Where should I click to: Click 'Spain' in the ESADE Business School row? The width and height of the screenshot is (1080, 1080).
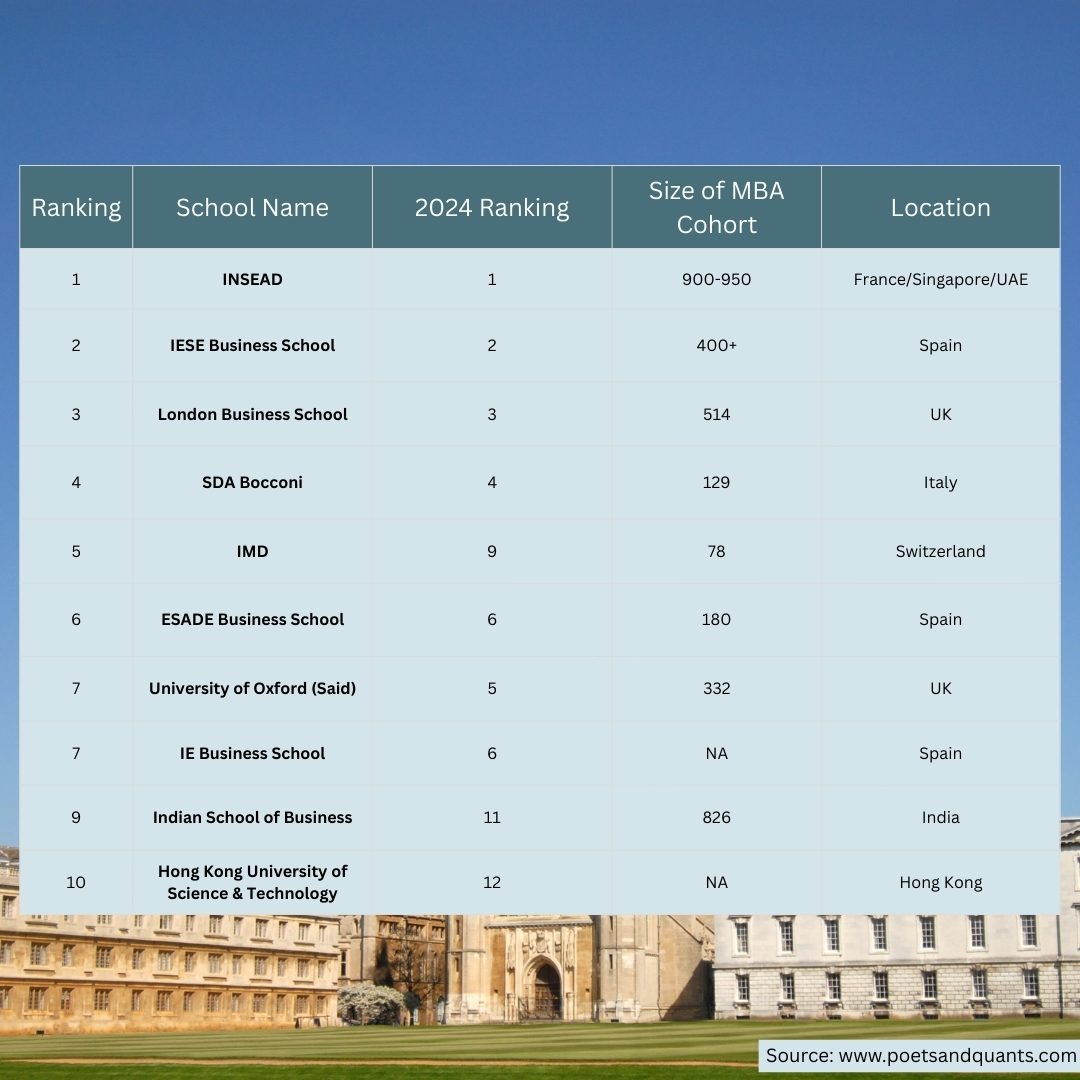[940, 620]
